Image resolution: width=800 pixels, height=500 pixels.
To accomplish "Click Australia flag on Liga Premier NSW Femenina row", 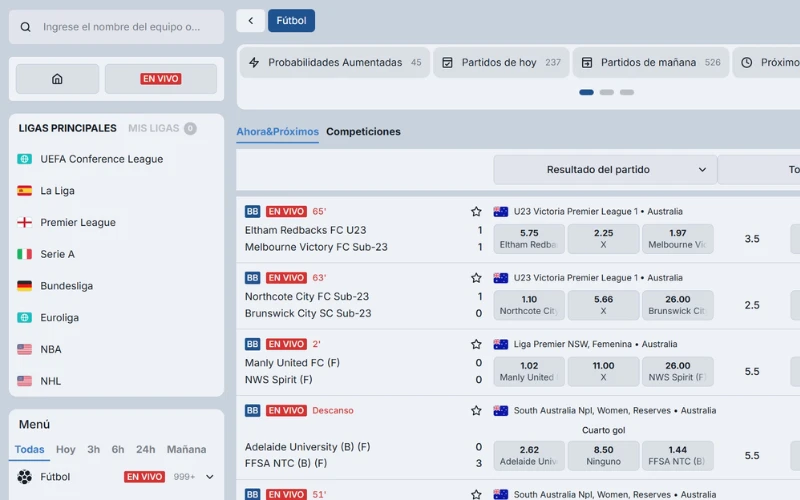I will point(501,344).
